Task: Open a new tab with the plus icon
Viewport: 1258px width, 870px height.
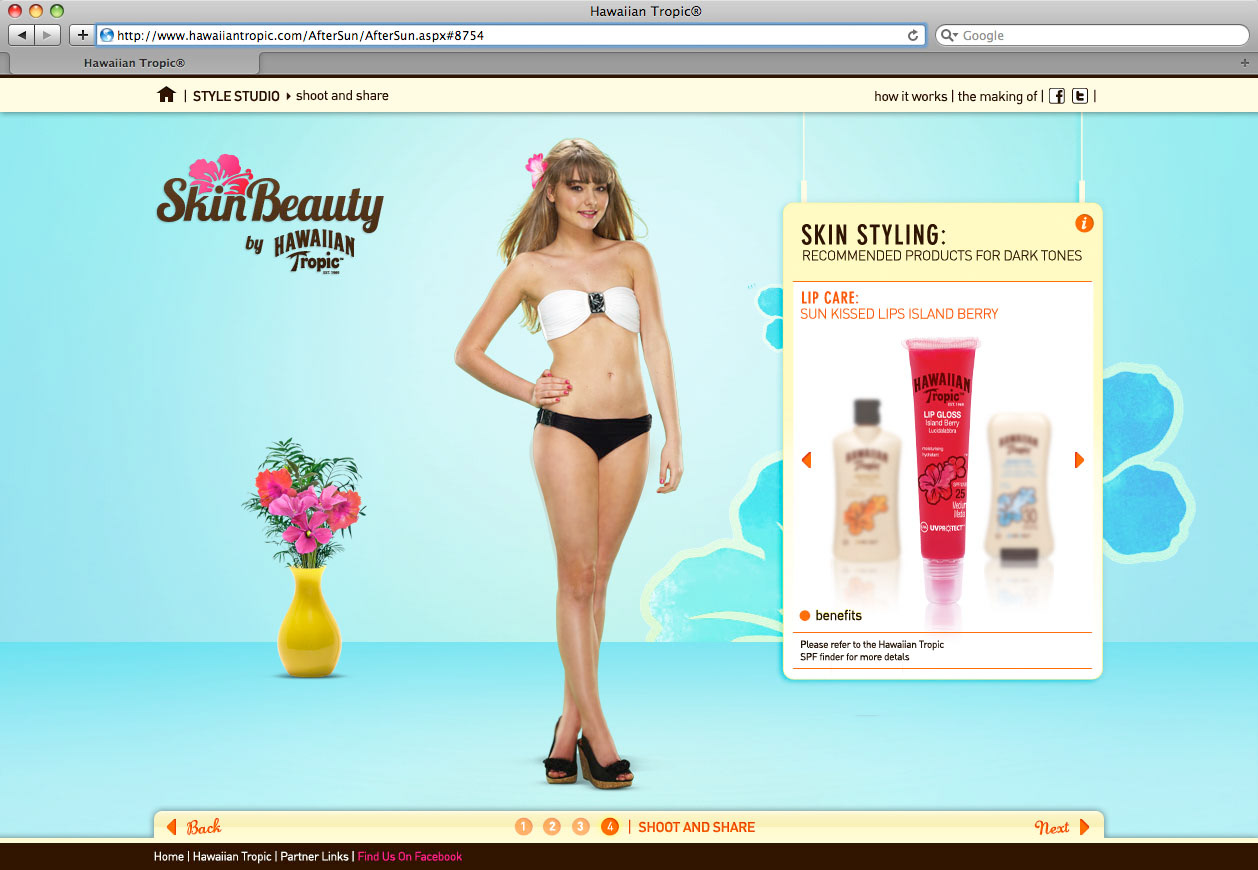Action: (x=1245, y=62)
